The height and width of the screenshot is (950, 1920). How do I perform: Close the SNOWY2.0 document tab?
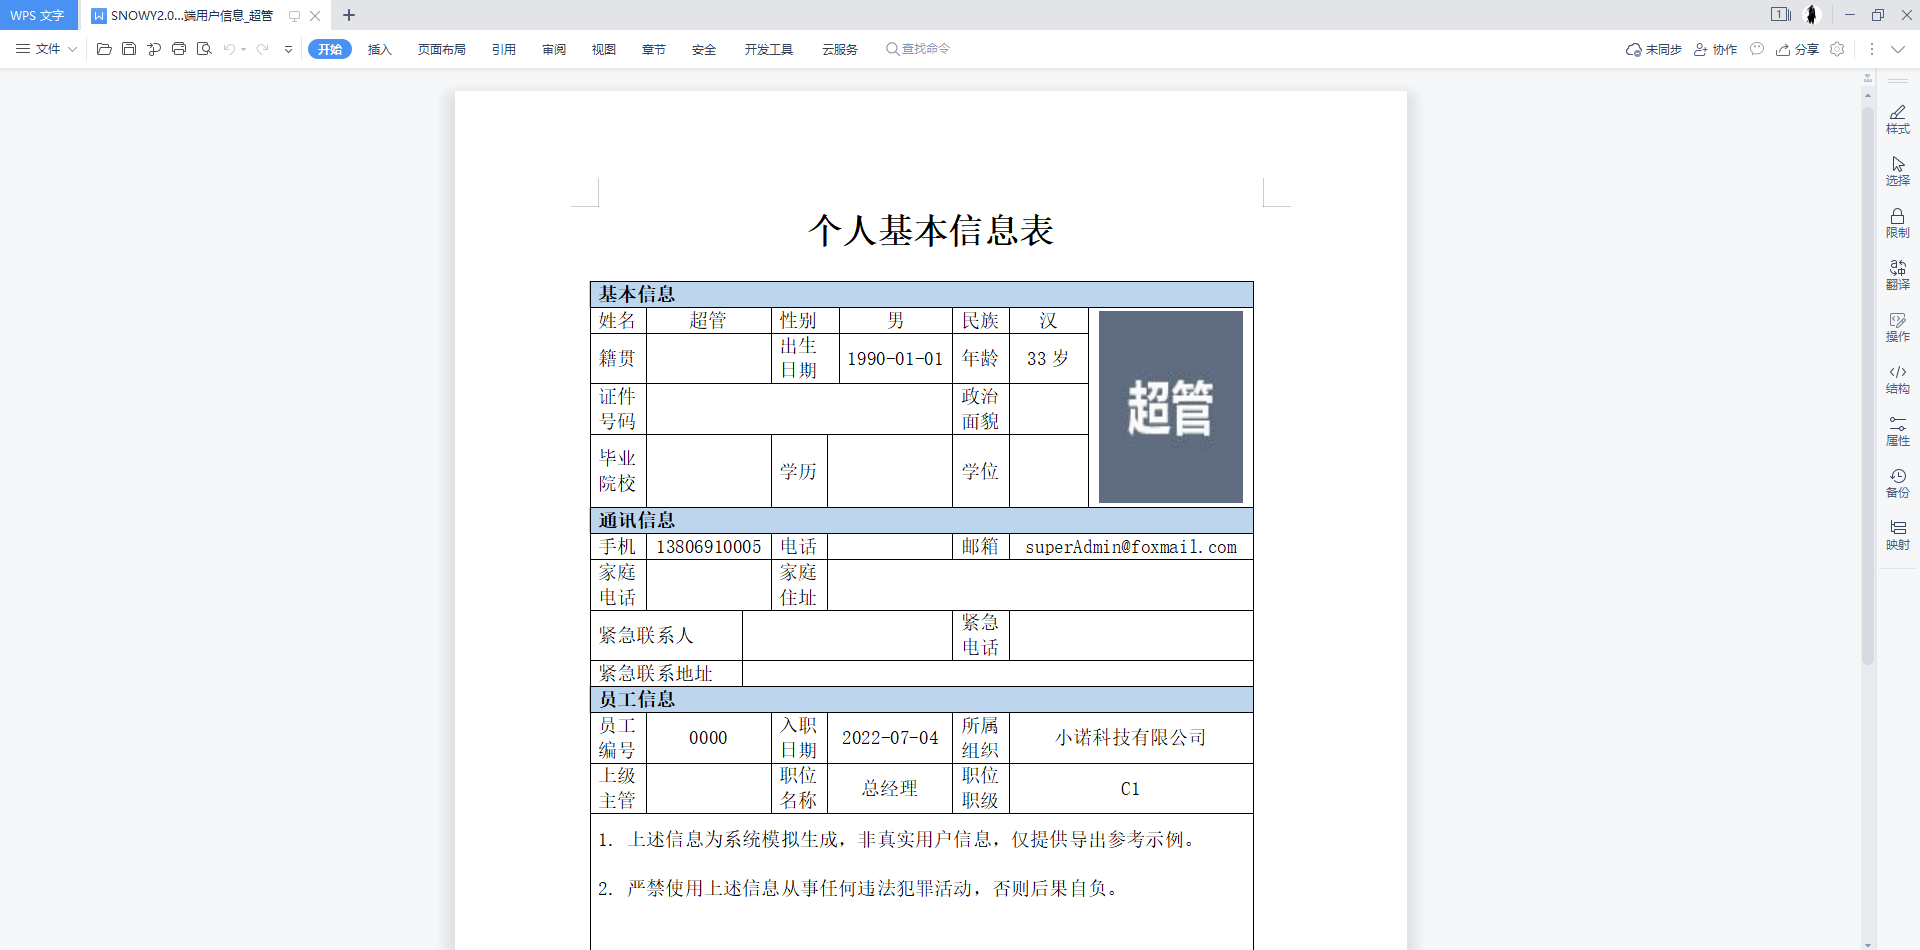click(x=315, y=15)
